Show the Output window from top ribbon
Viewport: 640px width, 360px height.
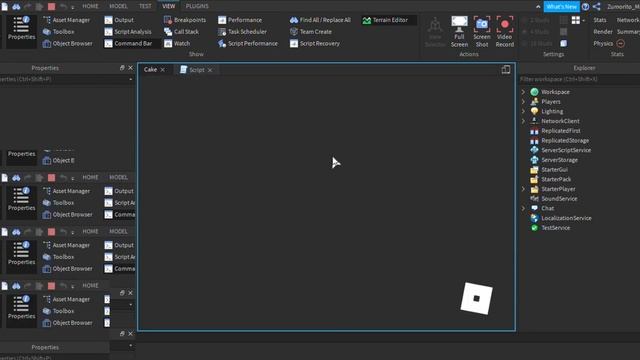click(119, 20)
